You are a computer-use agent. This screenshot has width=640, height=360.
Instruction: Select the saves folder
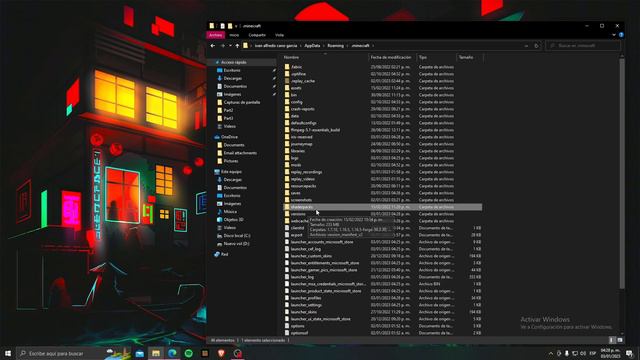coord(296,193)
